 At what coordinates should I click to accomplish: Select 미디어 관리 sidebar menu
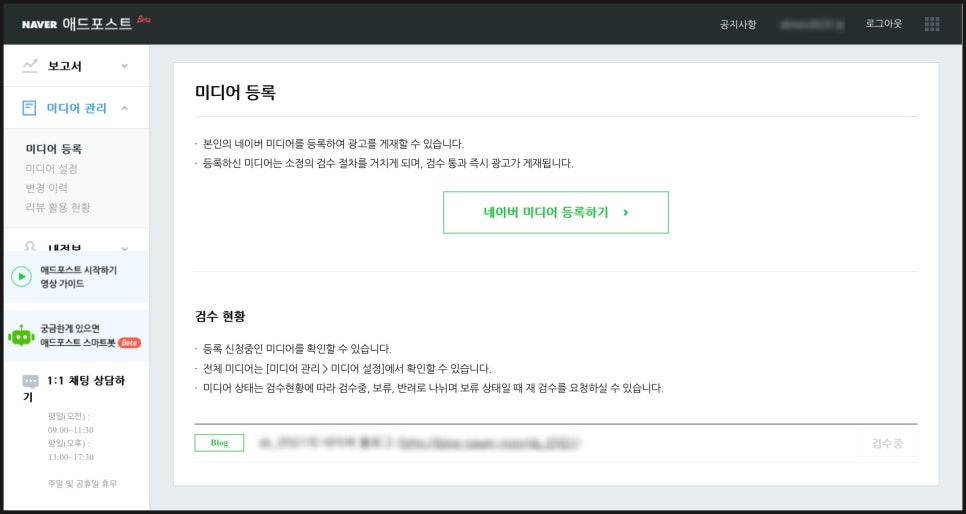(x=76, y=108)
